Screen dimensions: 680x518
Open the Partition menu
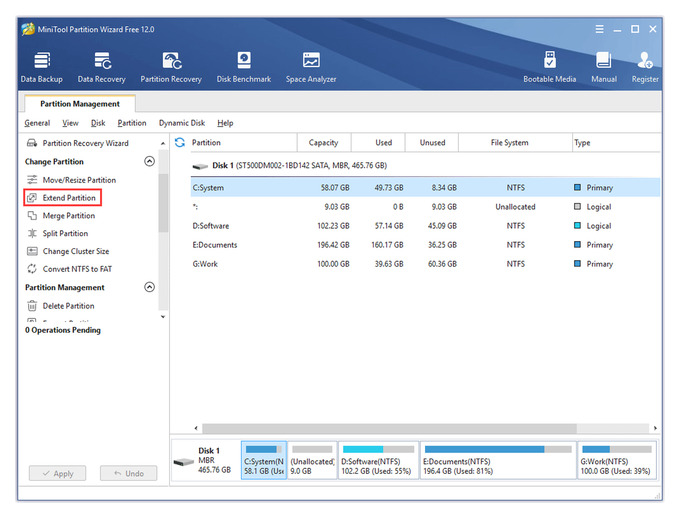click(x=132, y=123)
